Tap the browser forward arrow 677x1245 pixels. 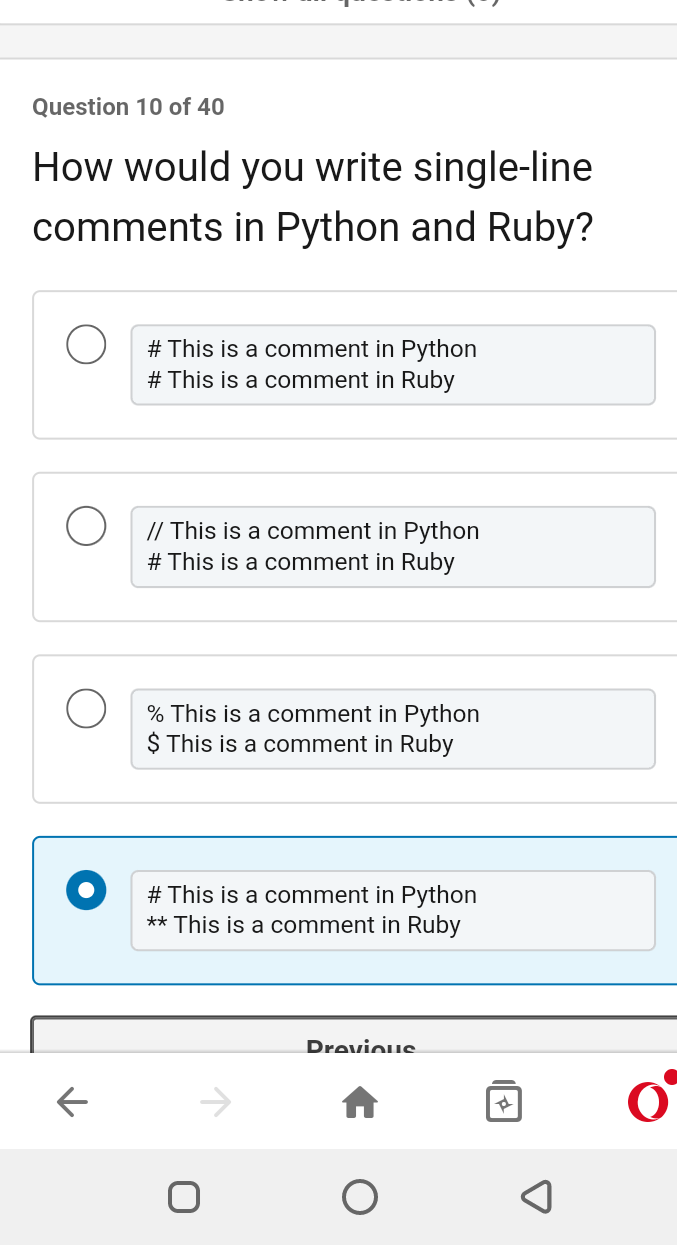[215, 1102]
